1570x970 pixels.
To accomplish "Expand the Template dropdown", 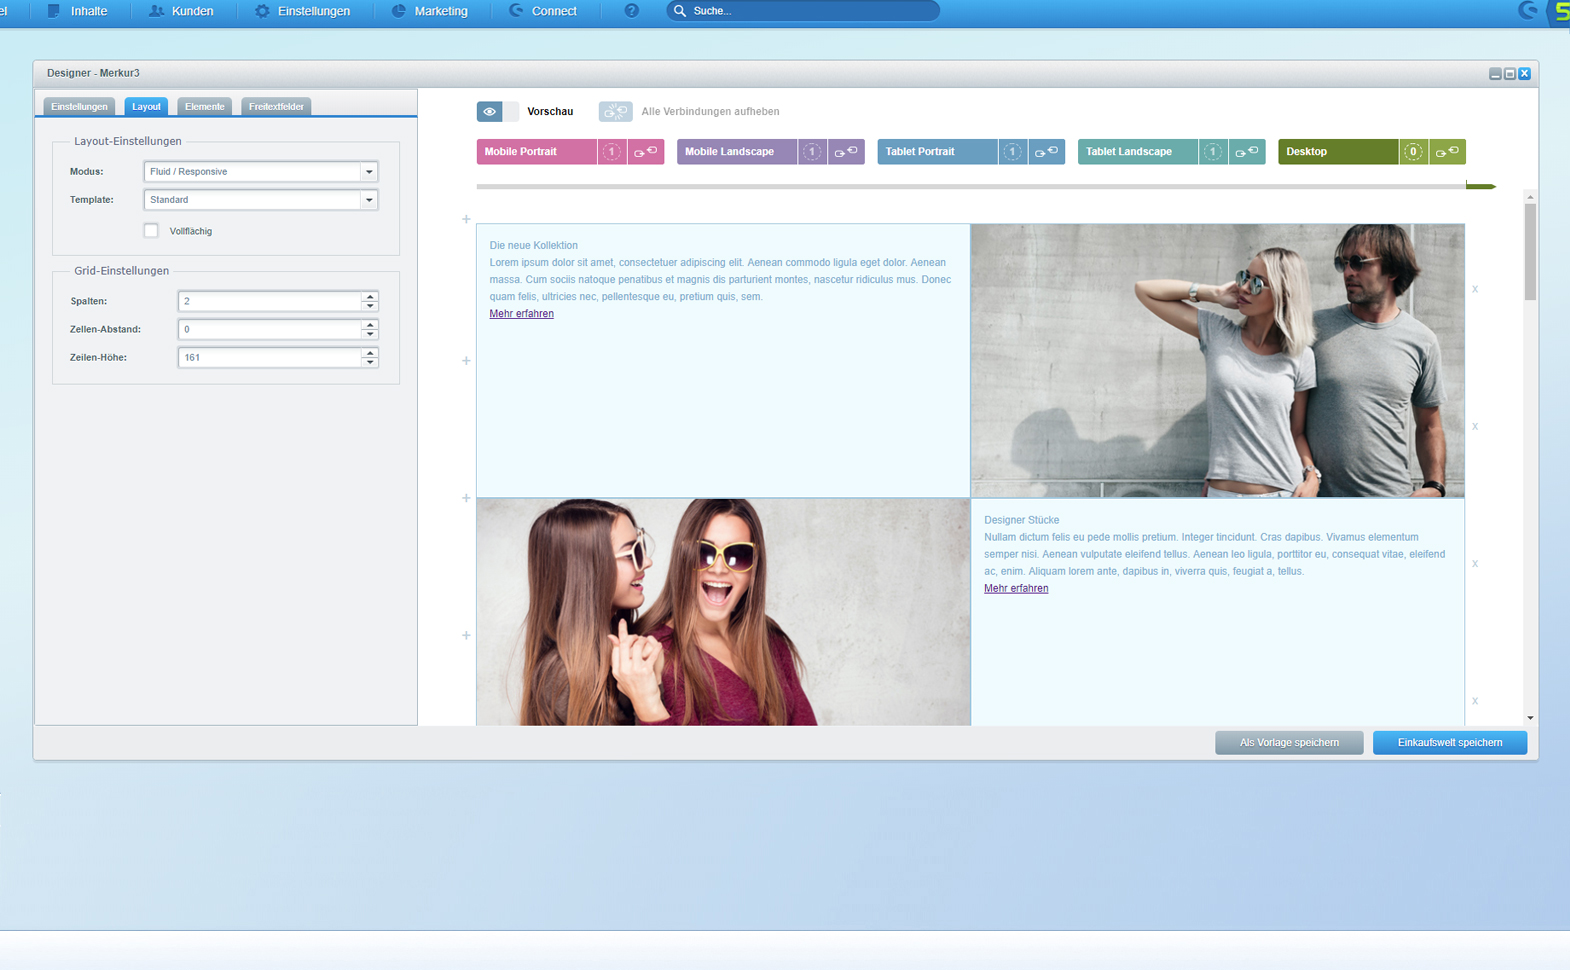I will click(369, 200).
